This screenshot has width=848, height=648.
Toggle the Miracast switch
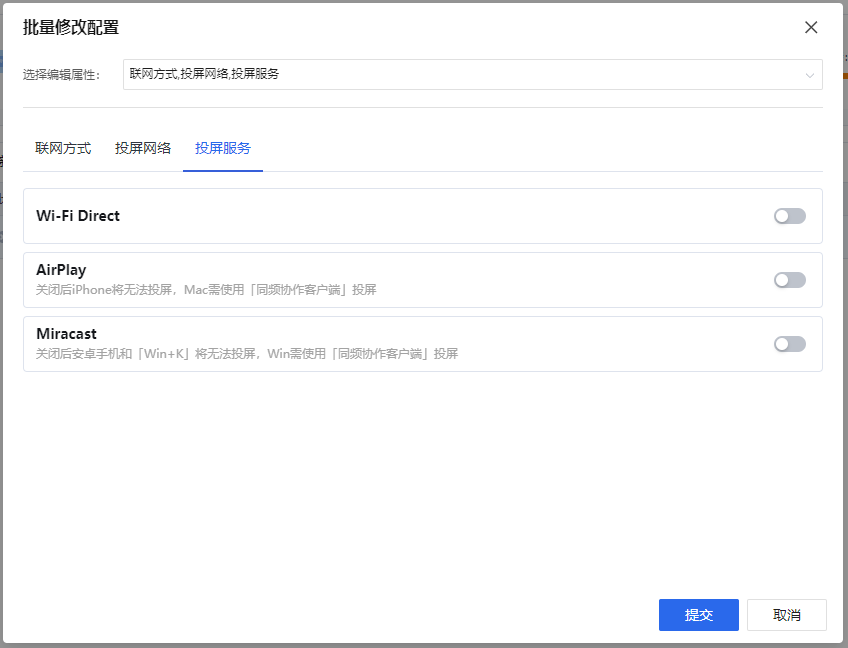click(x=790, y=343)
